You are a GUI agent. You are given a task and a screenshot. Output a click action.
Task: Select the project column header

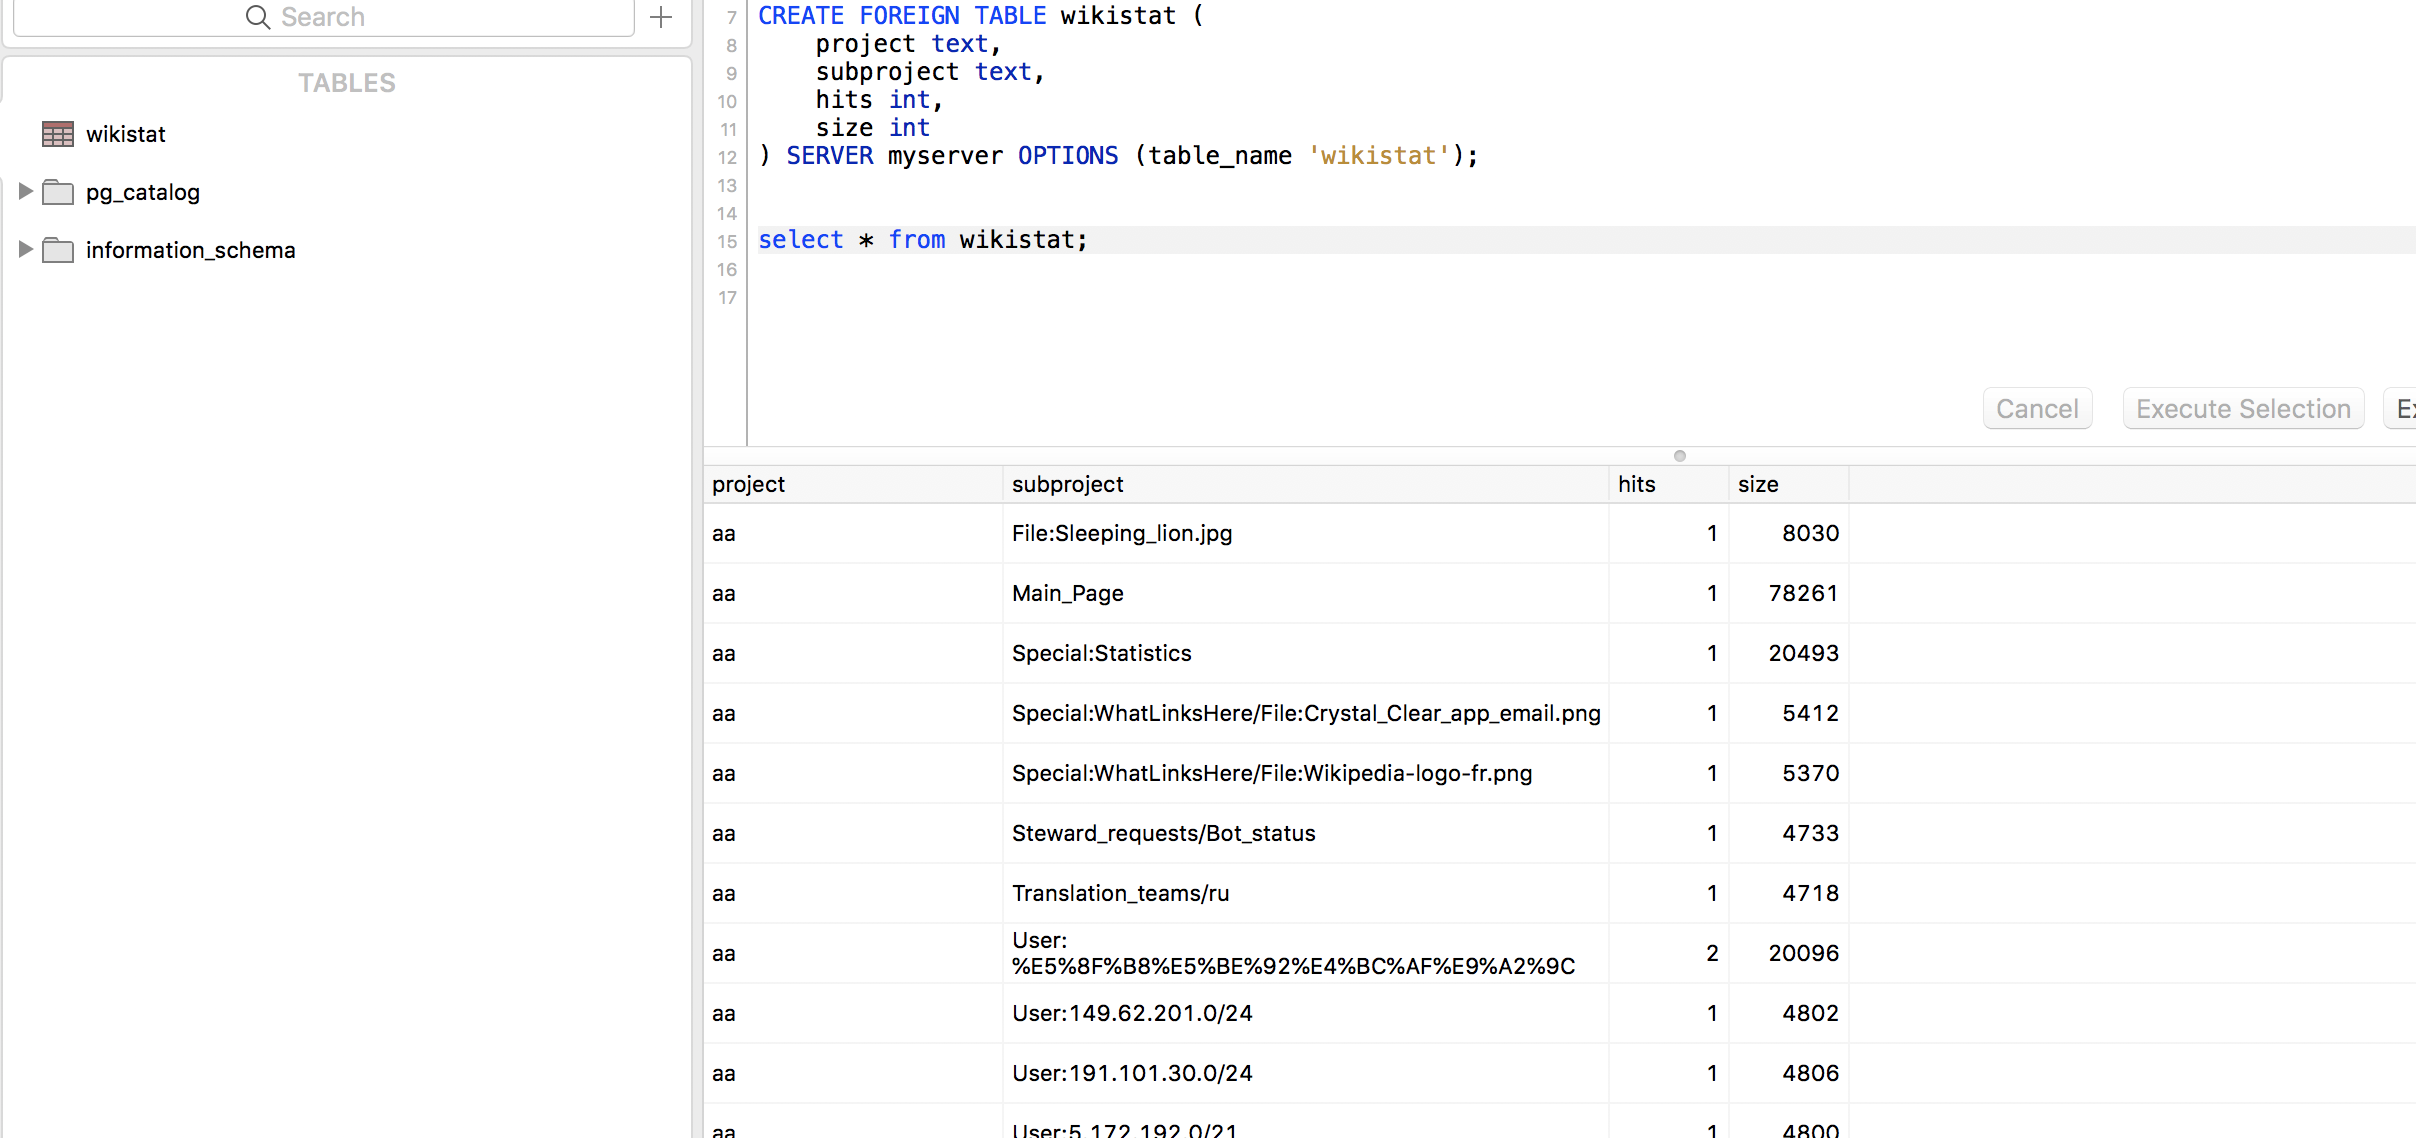click(x=747, y=484)
